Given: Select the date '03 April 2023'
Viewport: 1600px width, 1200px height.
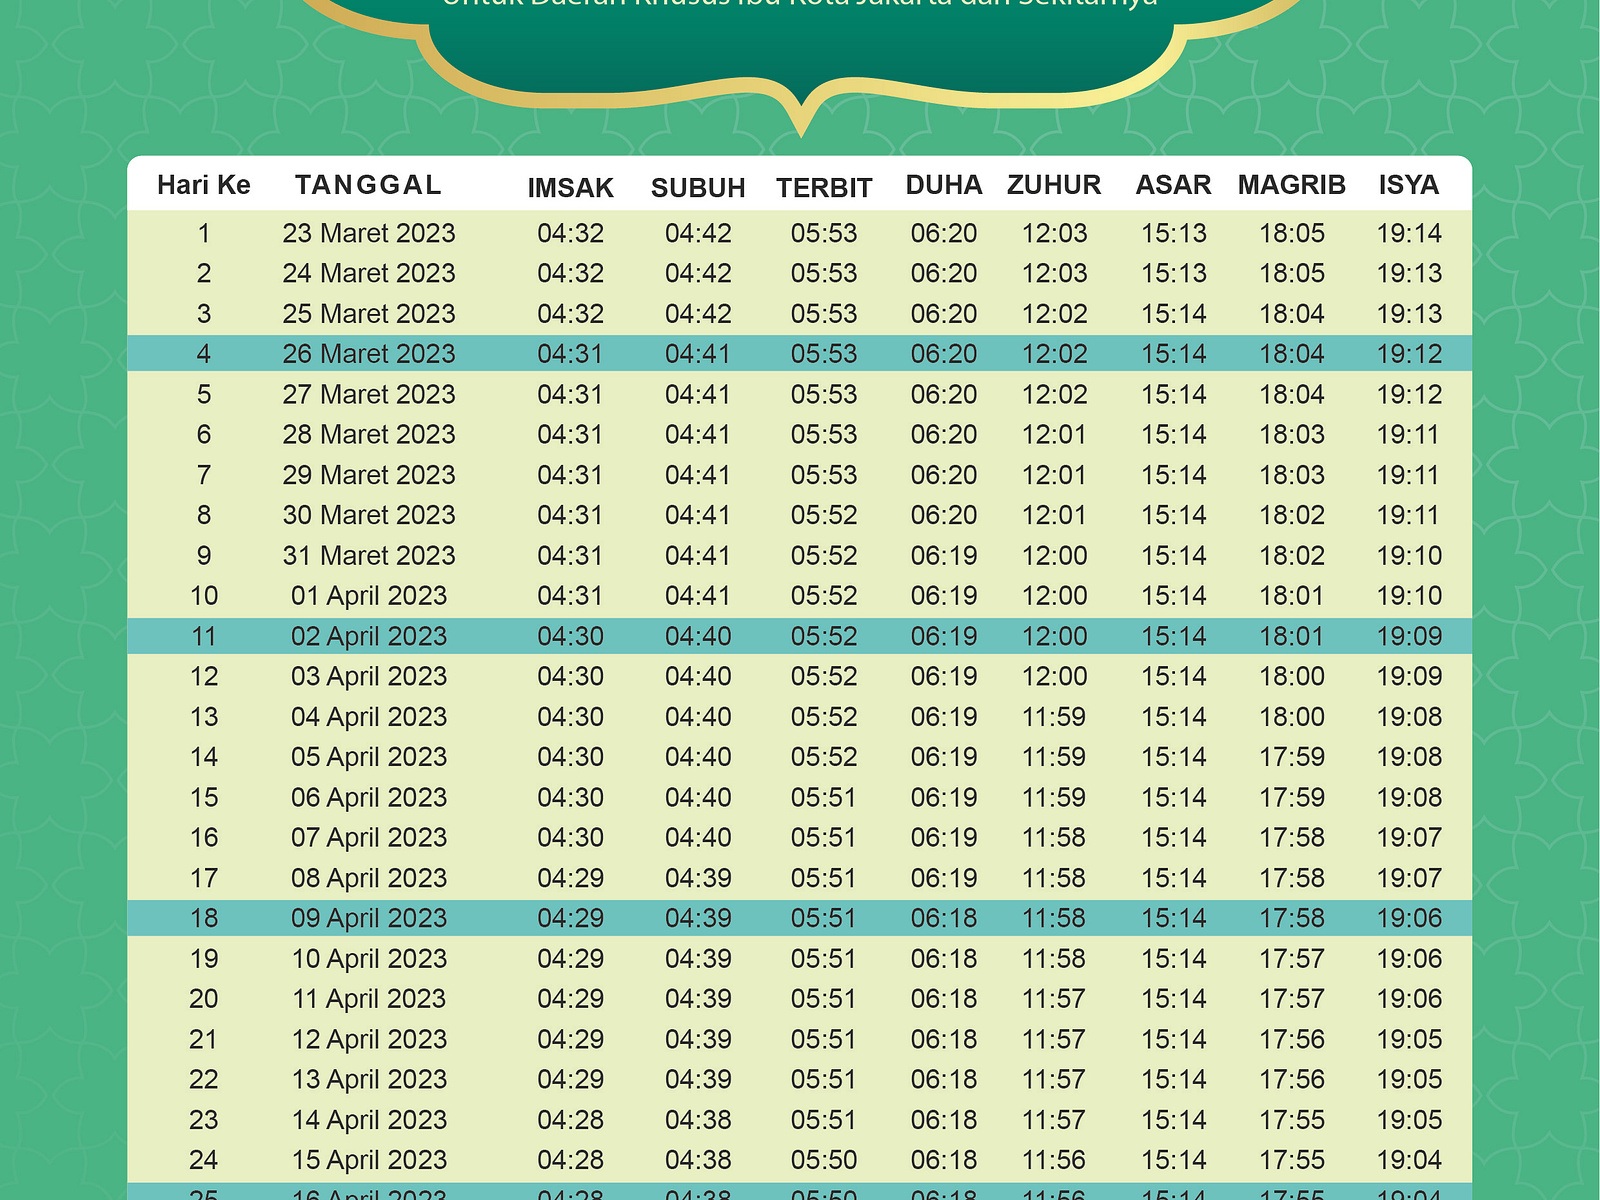Looking at the screenshot, I should [369, 677].
